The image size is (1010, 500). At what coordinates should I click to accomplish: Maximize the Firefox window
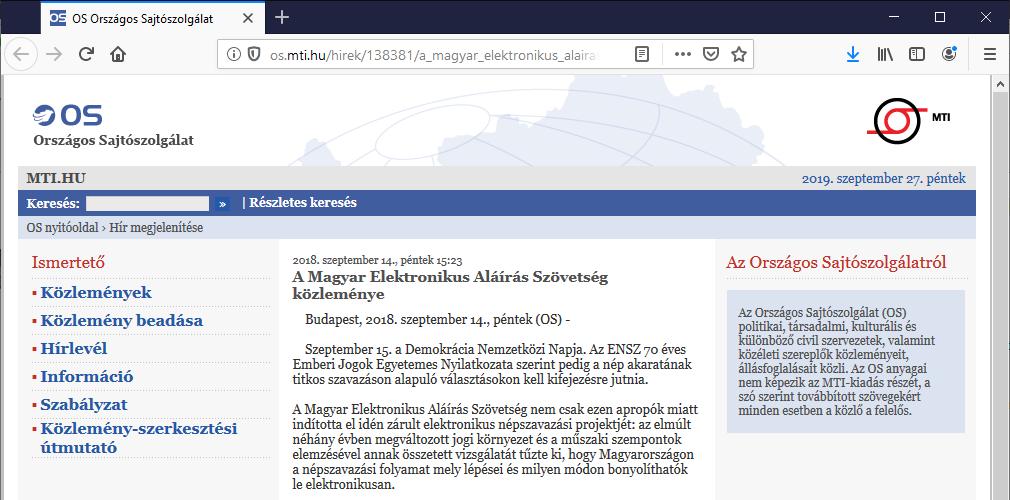(940, 17)
